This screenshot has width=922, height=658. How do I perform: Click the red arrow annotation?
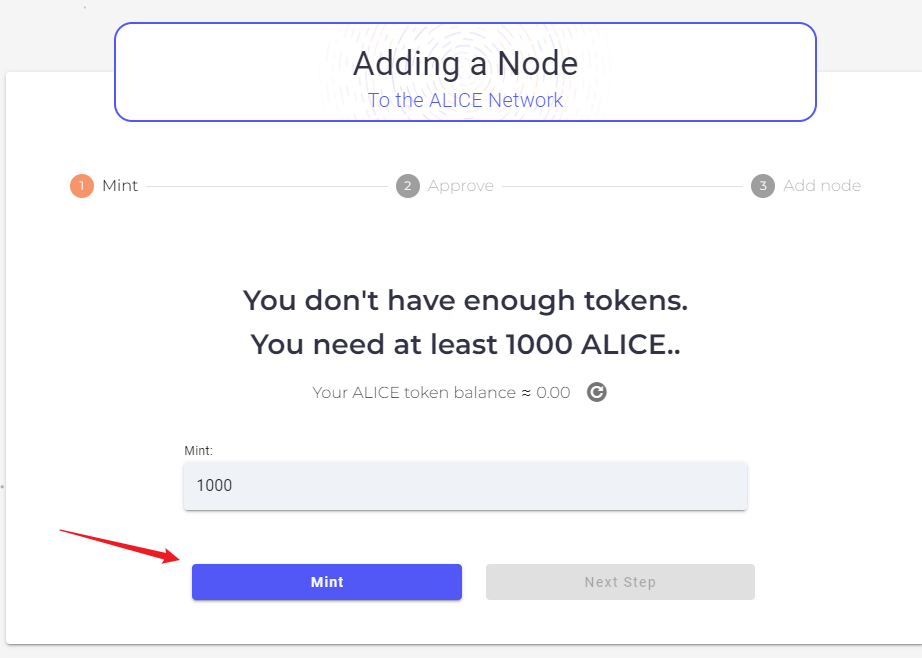(120, 545)
